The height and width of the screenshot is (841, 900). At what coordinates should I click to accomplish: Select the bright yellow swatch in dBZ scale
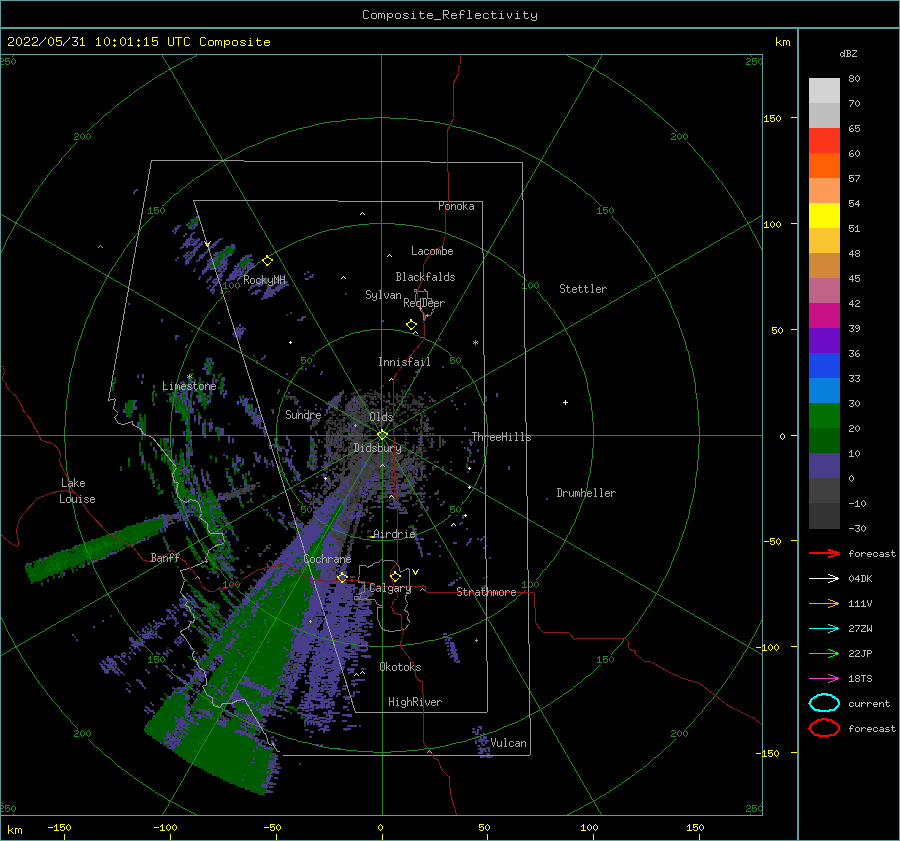pyautogui.click(x=824, y=215)
